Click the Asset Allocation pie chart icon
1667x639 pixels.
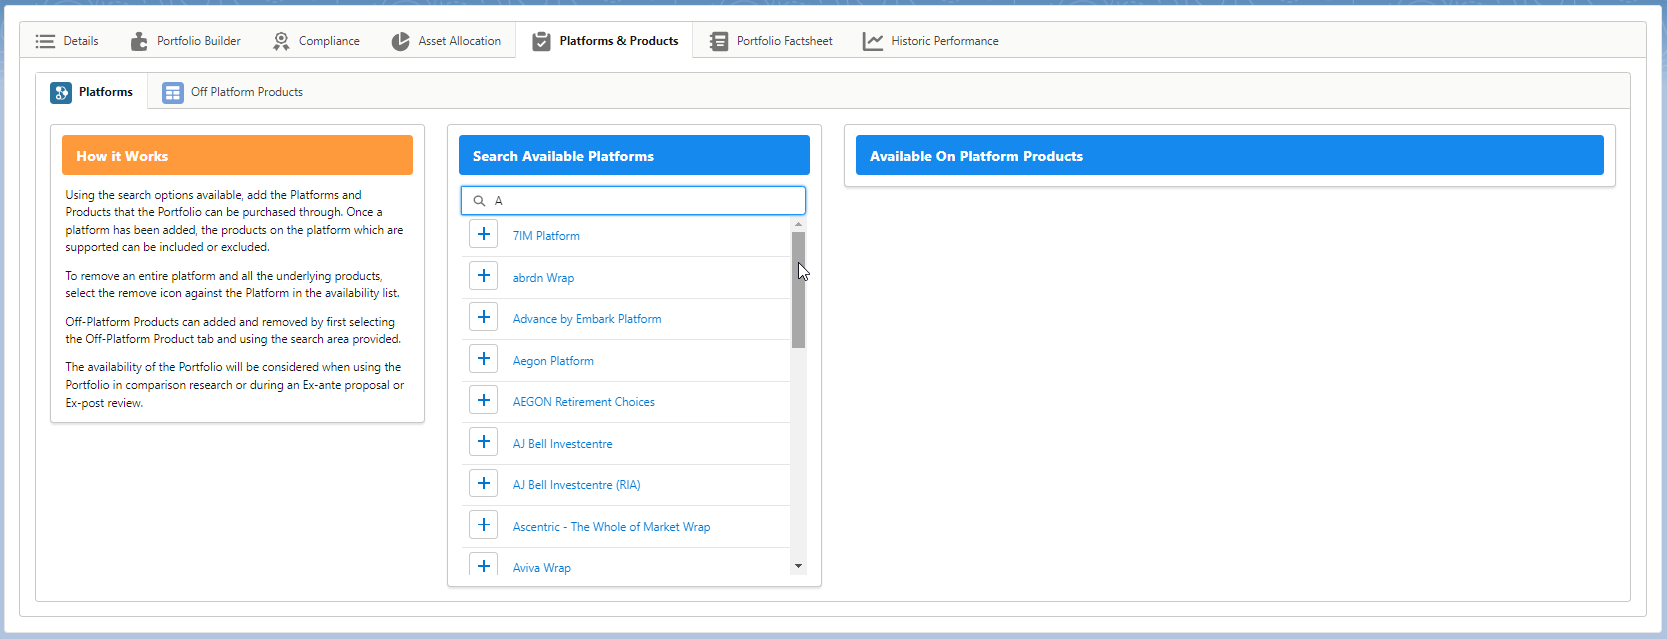click(x=400, y=41)
